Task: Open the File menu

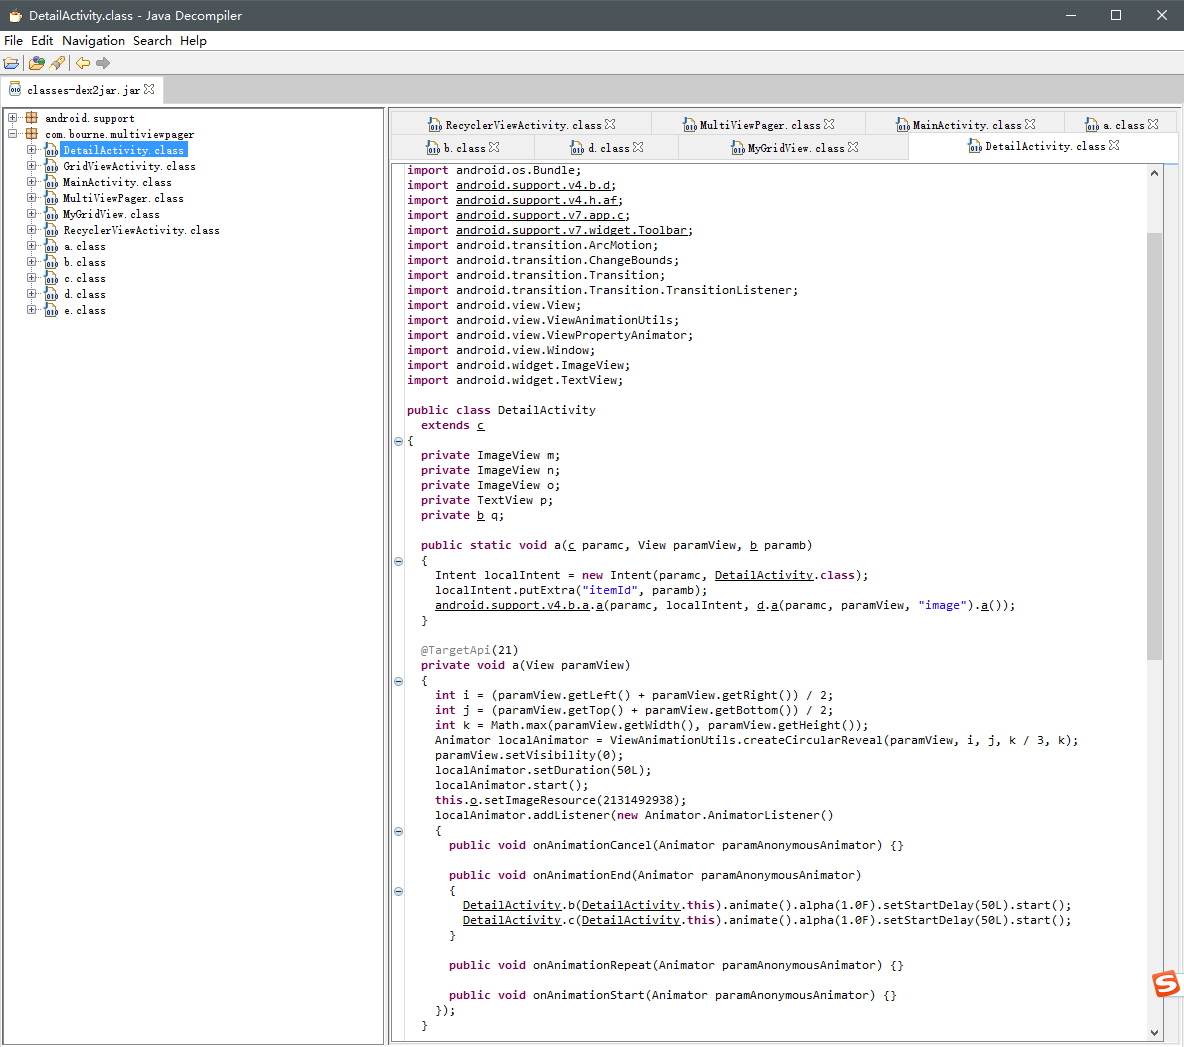Action: (x=14, y=41)
